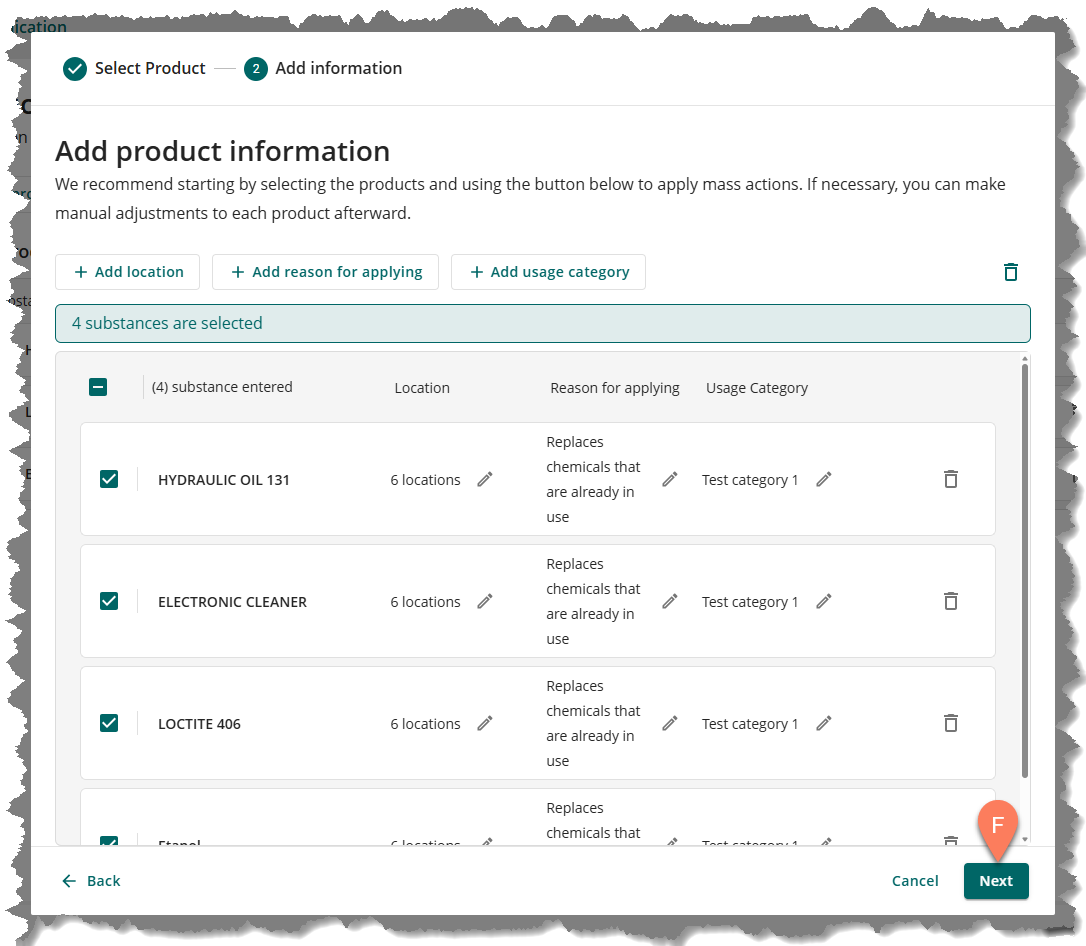Edit location pencil for LOCTITE 406

pos(485,724)
